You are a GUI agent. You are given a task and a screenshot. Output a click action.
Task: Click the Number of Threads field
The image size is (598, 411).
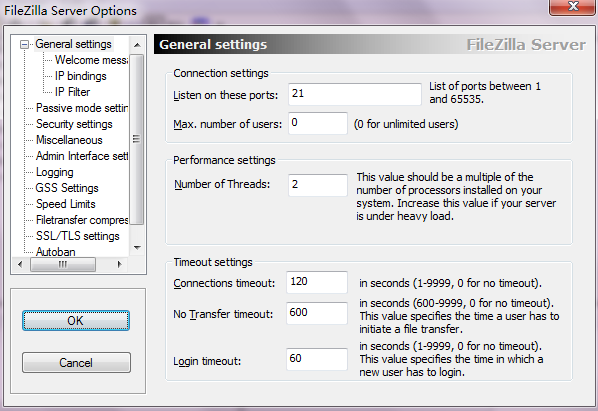point(318,185)
